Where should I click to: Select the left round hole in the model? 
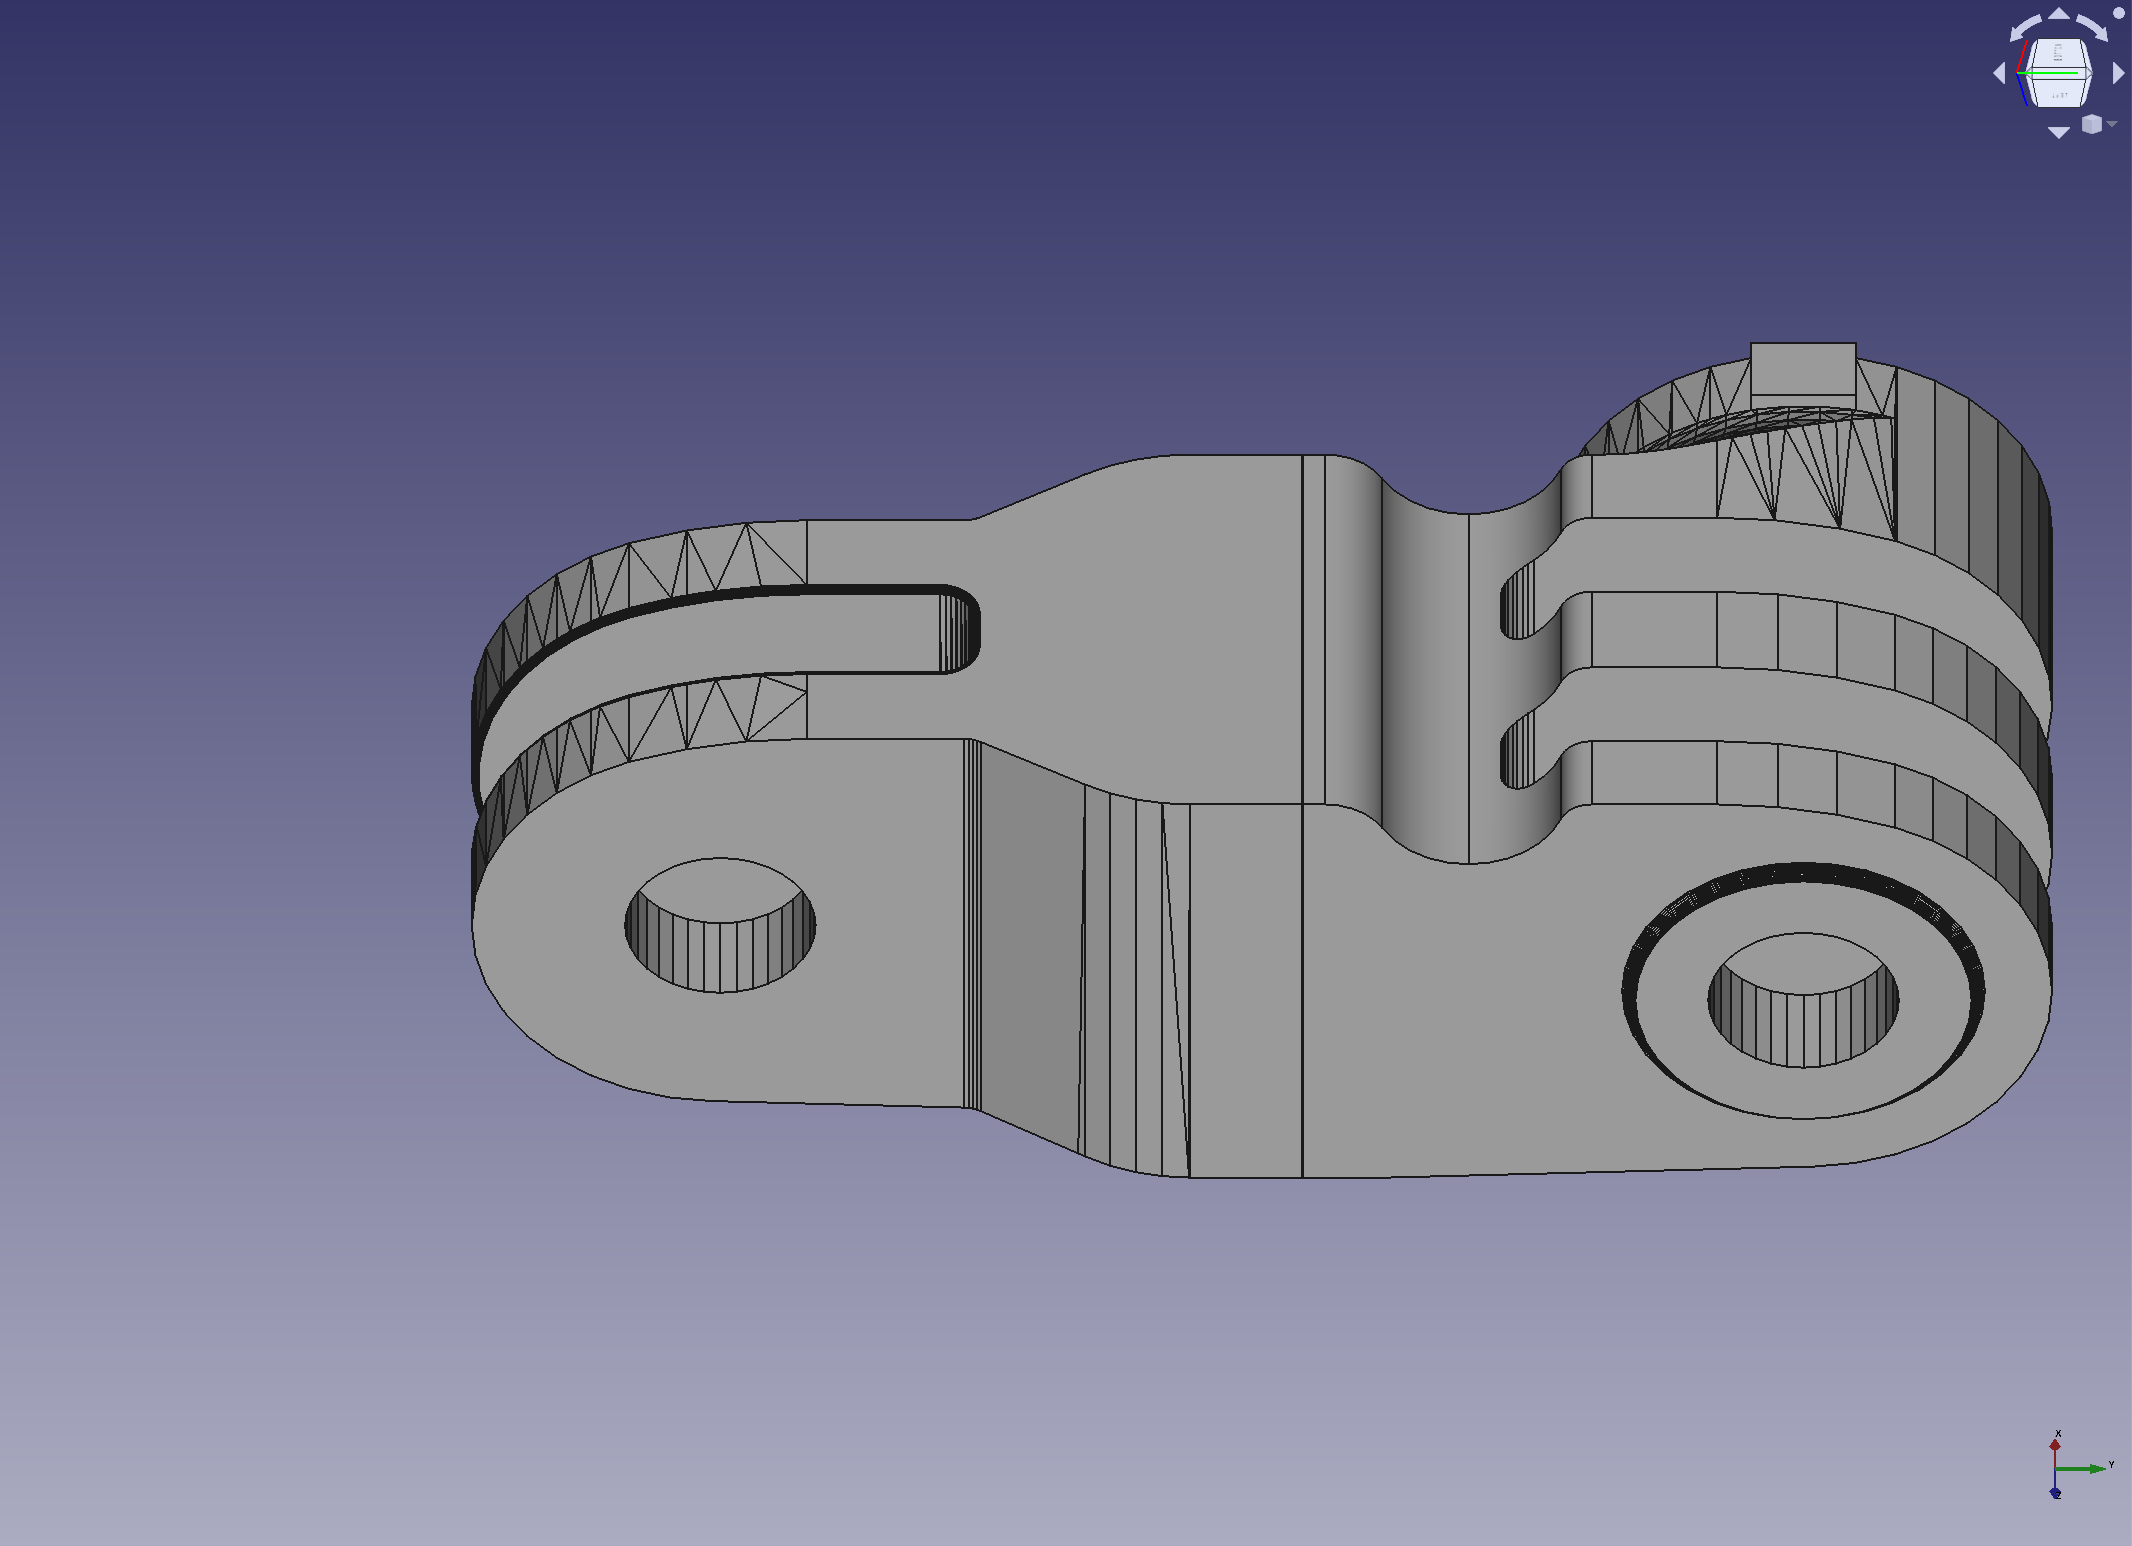(x=720, y=925)
